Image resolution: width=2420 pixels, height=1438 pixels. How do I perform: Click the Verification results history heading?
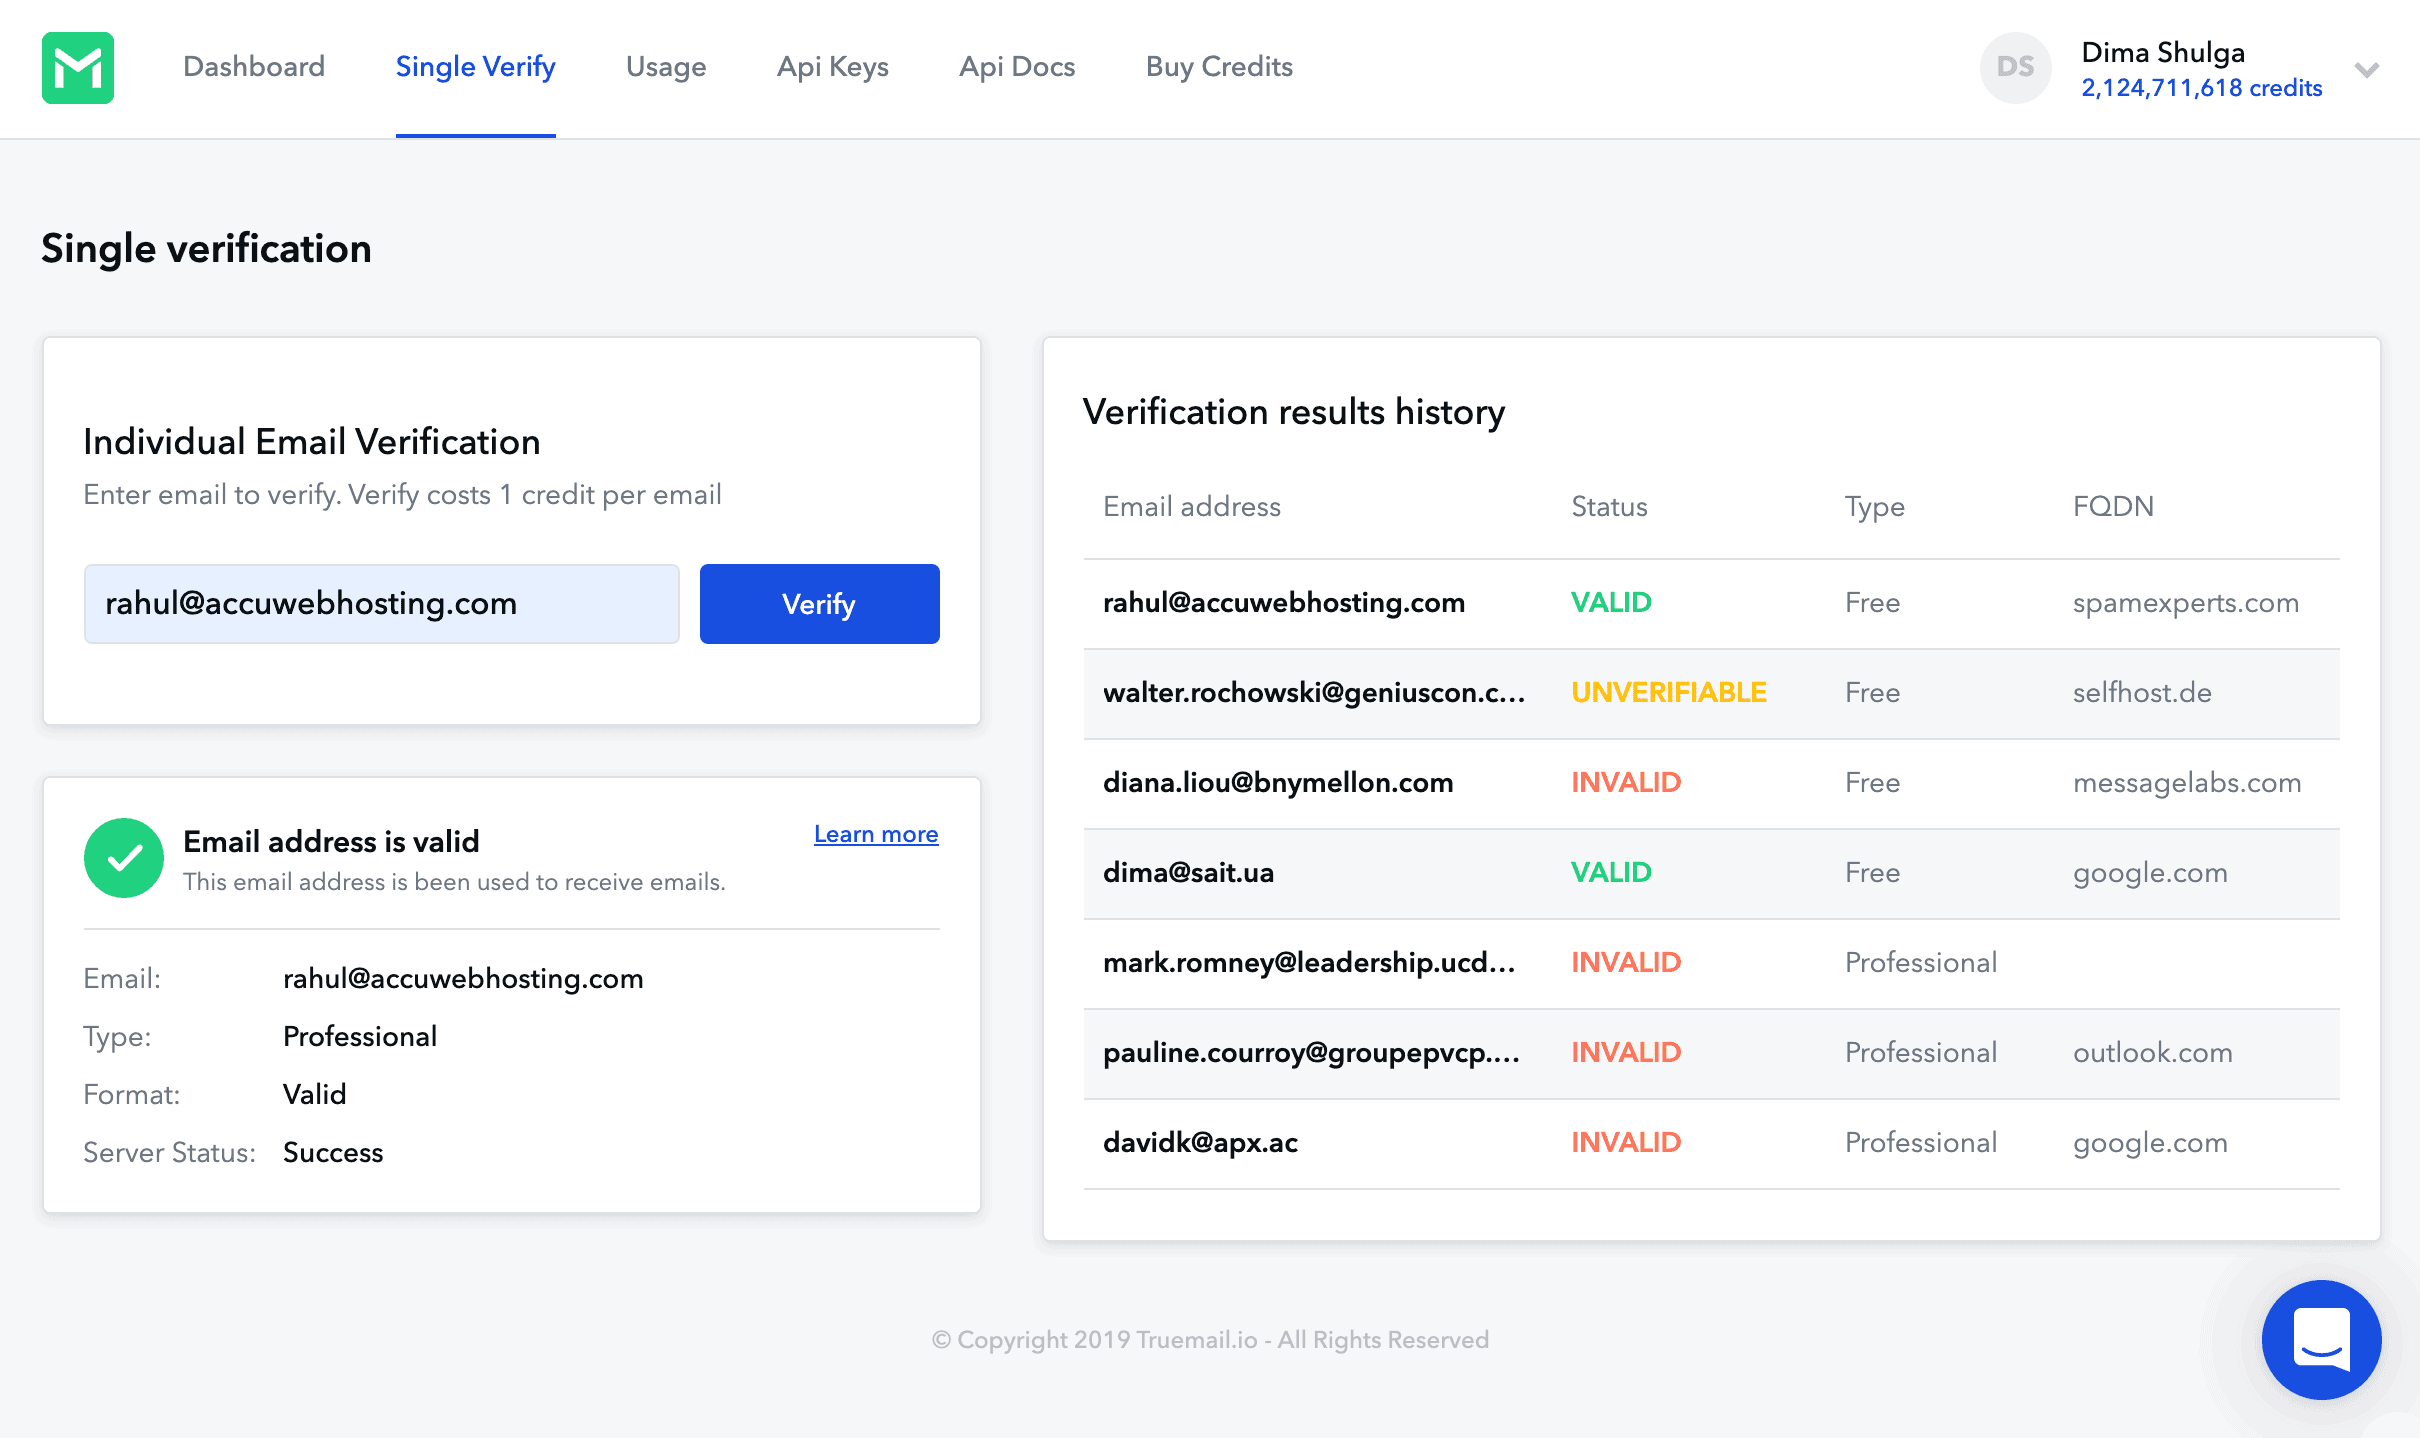click(1294, 412)
